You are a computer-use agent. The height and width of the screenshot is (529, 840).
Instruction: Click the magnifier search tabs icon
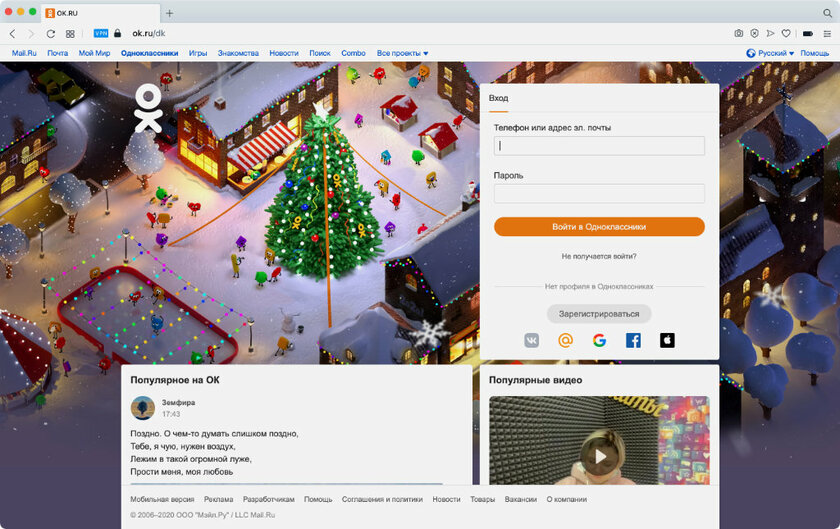click(828, 13)
